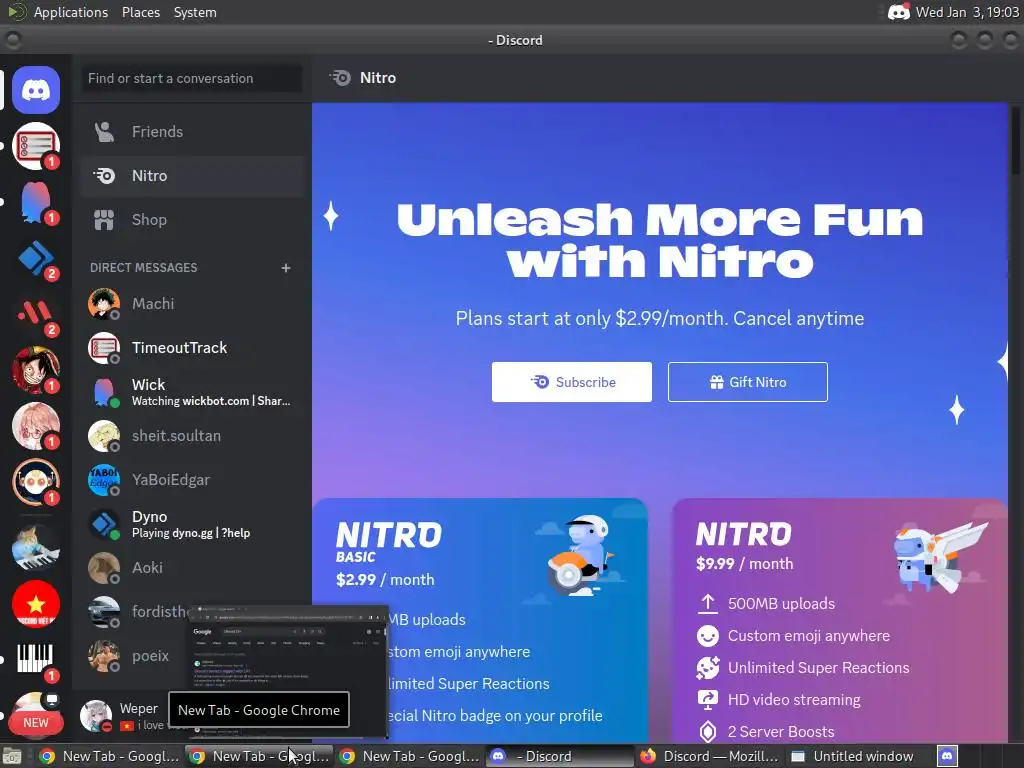
Task: Click the Subscribe button
Action: (571, 382)
